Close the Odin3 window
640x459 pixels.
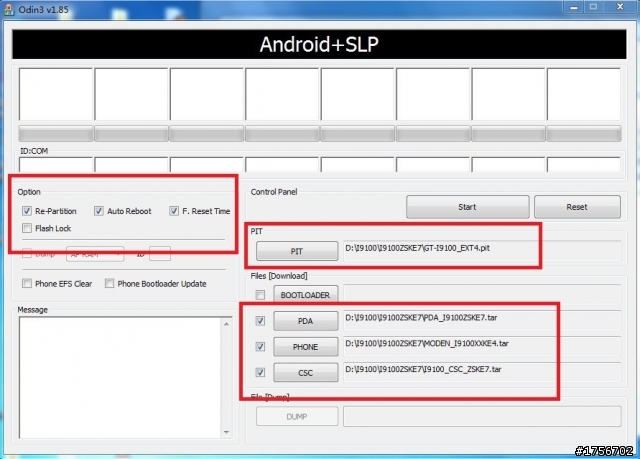point(620,7)
